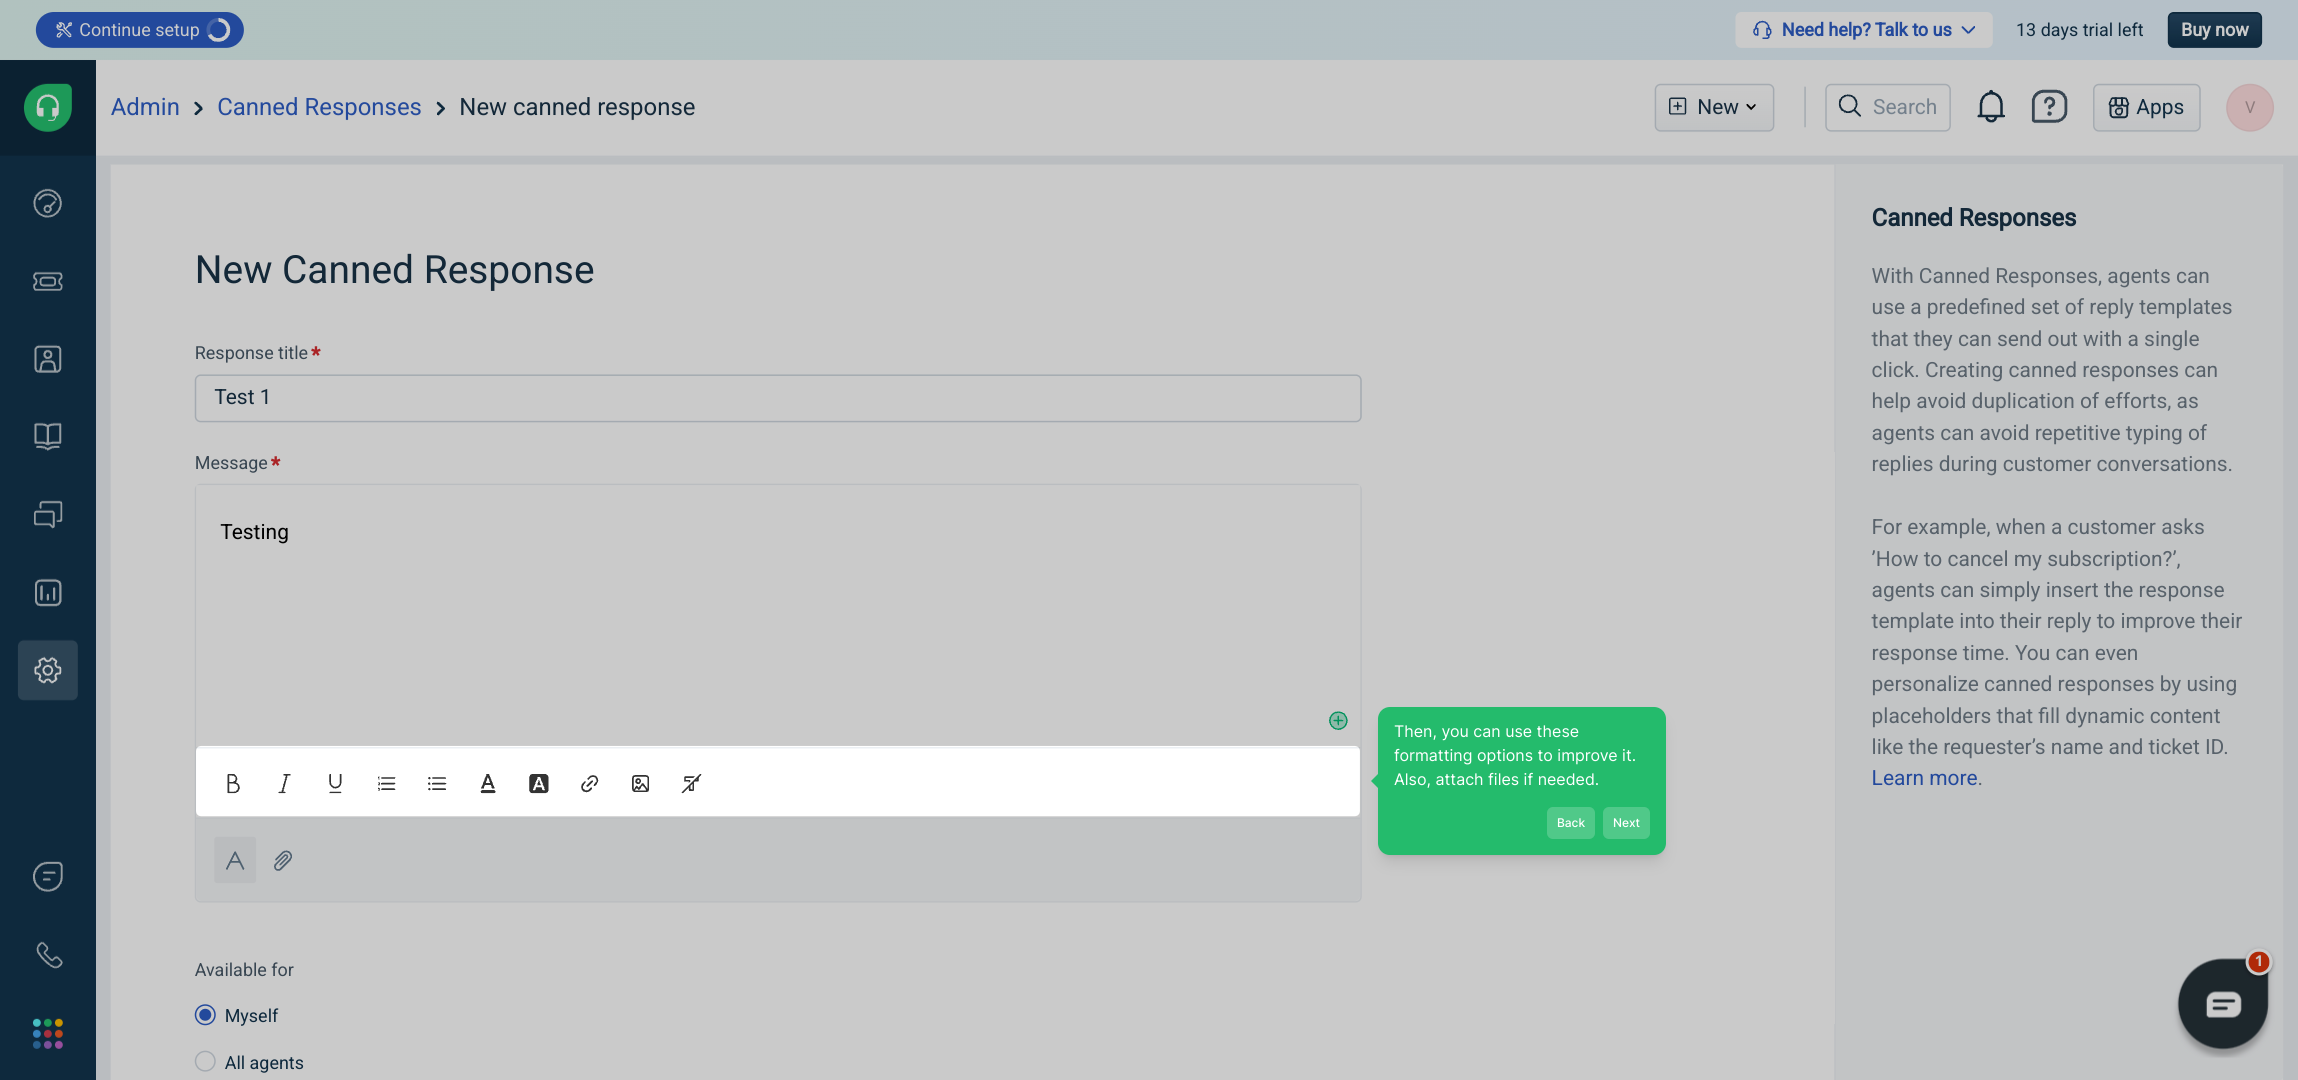Click the insert link icon

point(589,784)
